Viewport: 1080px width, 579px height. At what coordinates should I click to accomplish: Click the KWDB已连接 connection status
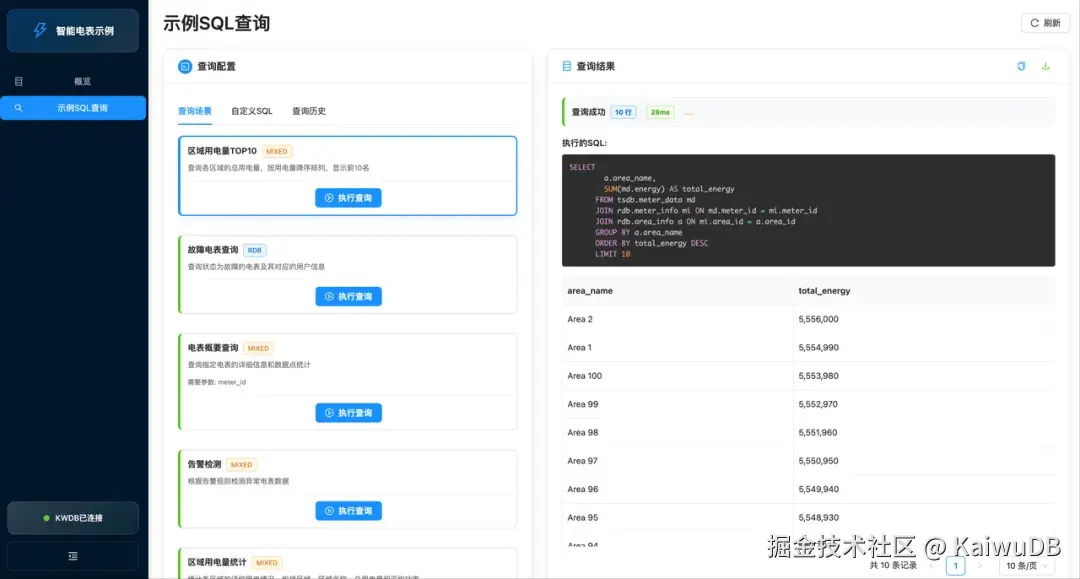[73, 518]
